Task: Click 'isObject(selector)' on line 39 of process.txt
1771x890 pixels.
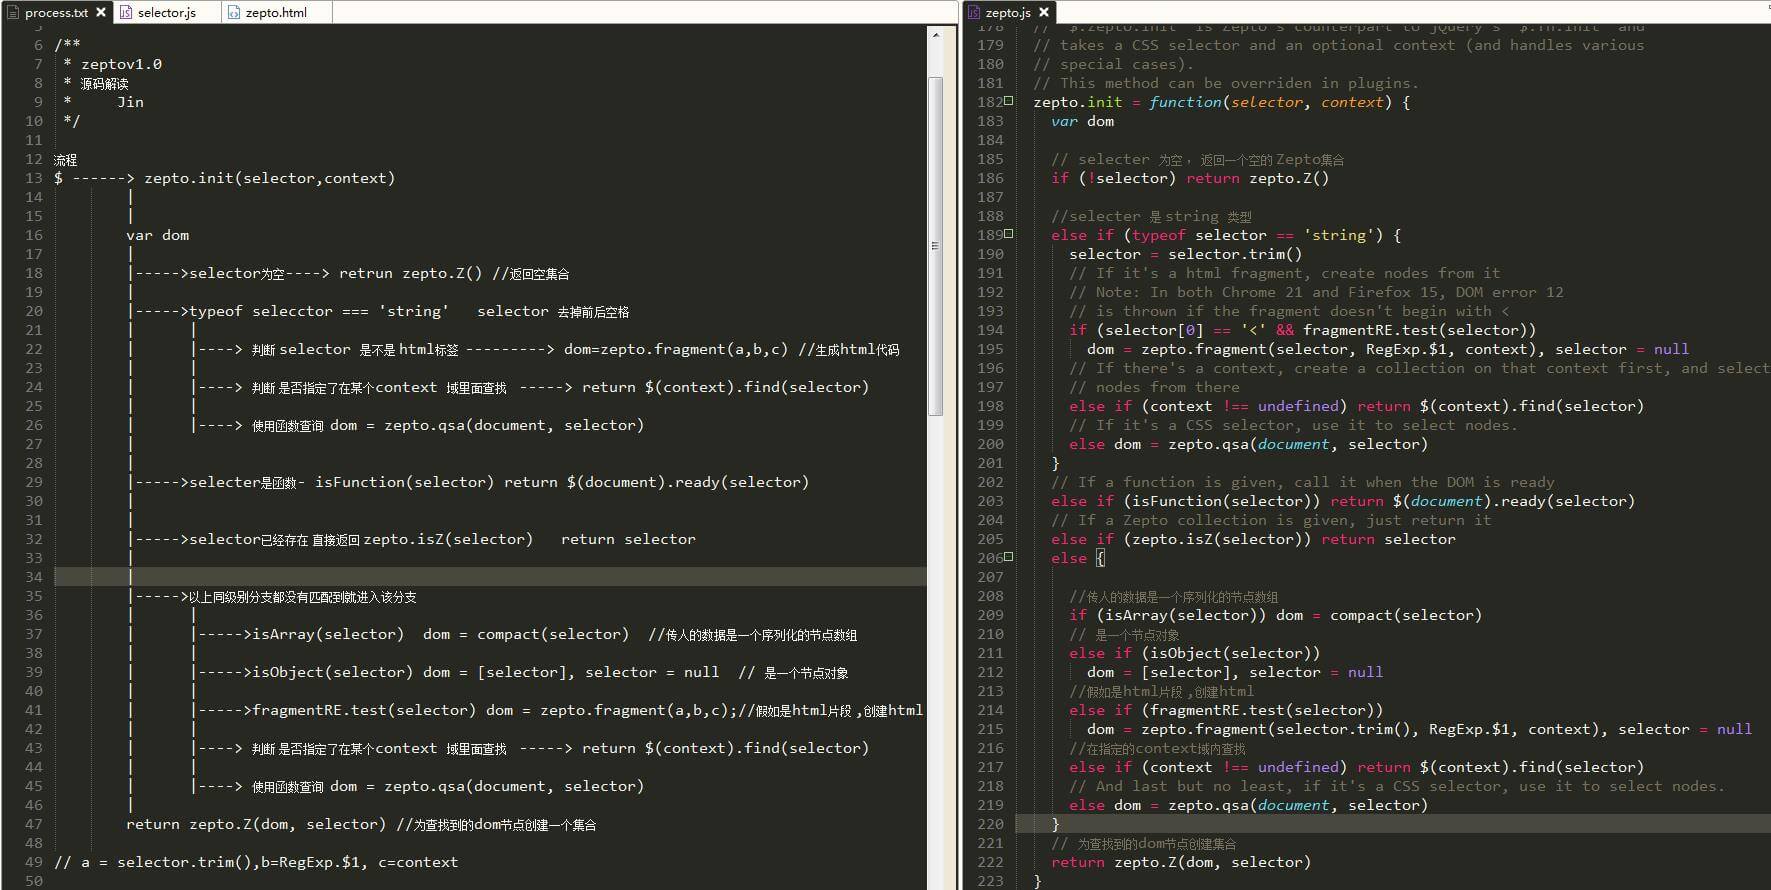Action: 332,672
